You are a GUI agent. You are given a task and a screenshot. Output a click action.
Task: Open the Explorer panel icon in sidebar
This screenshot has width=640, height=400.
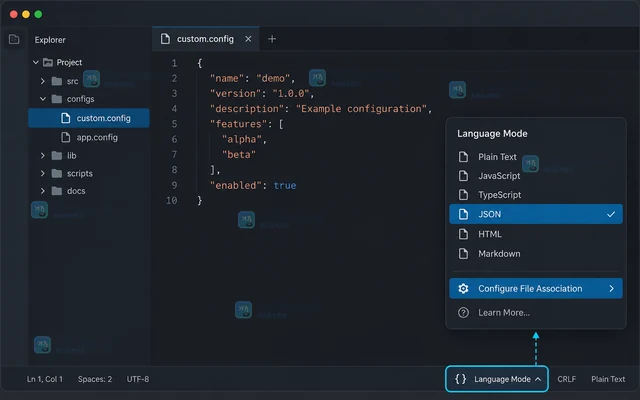(14, 39)
